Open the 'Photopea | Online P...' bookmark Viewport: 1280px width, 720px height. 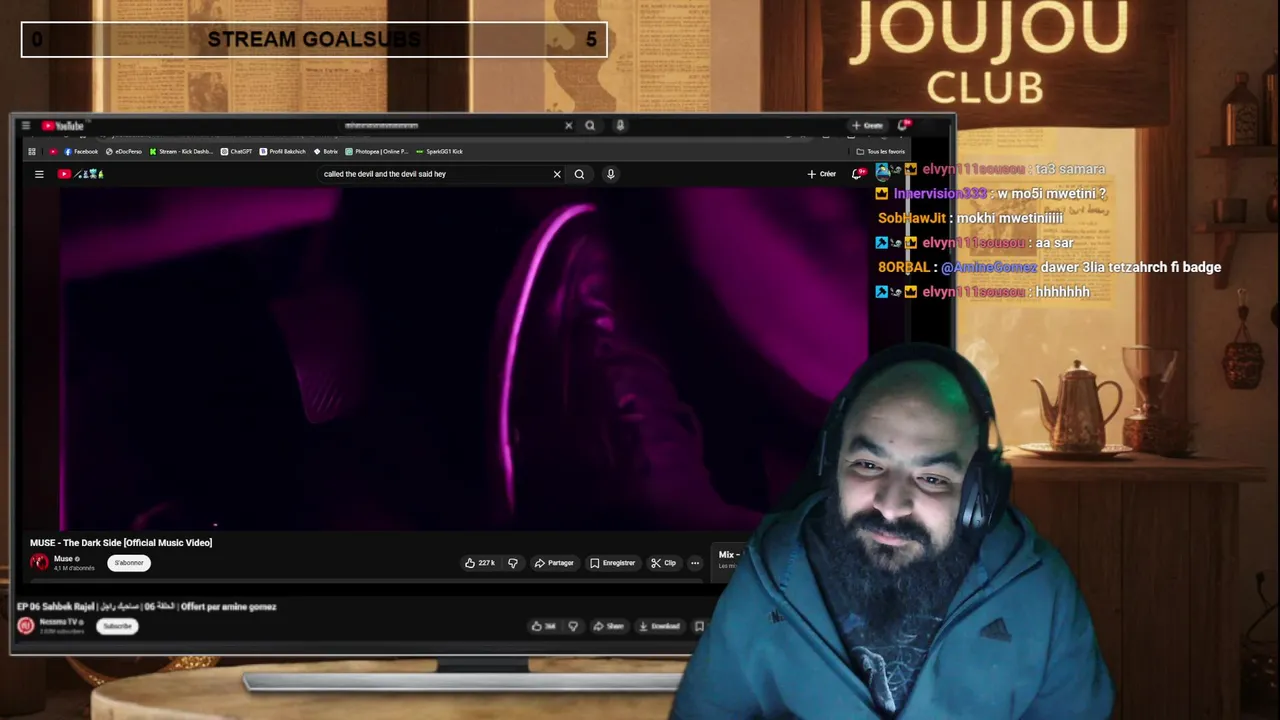click(376, 152)
